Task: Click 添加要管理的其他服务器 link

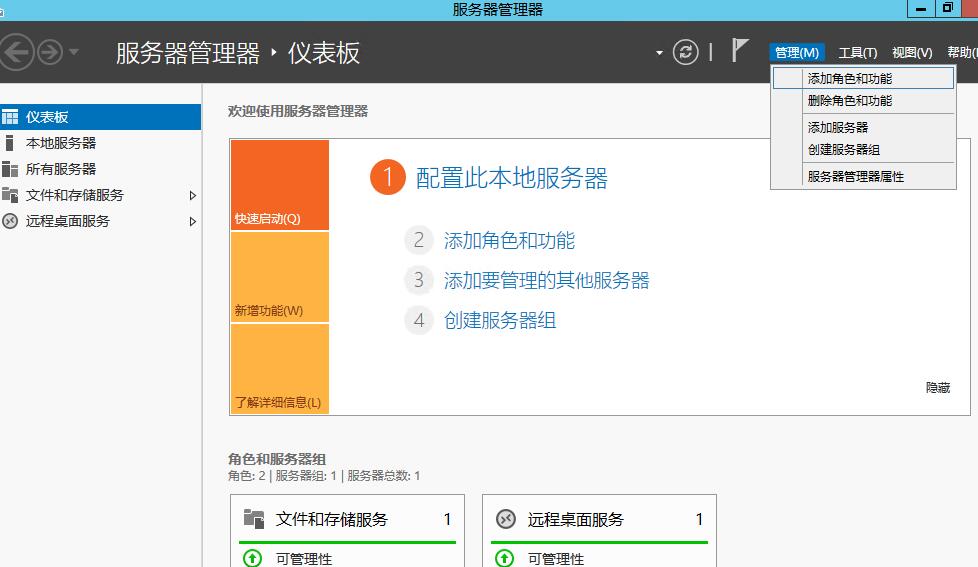Action: click(x=546, y=281)
